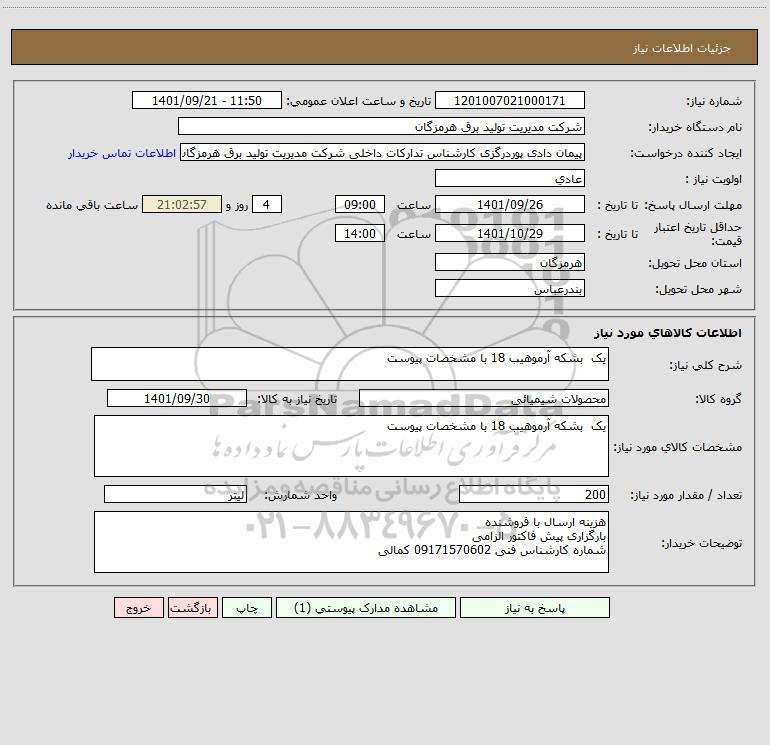
Task: Click quantity field showing 200
Action: click(x=534, y=495)
